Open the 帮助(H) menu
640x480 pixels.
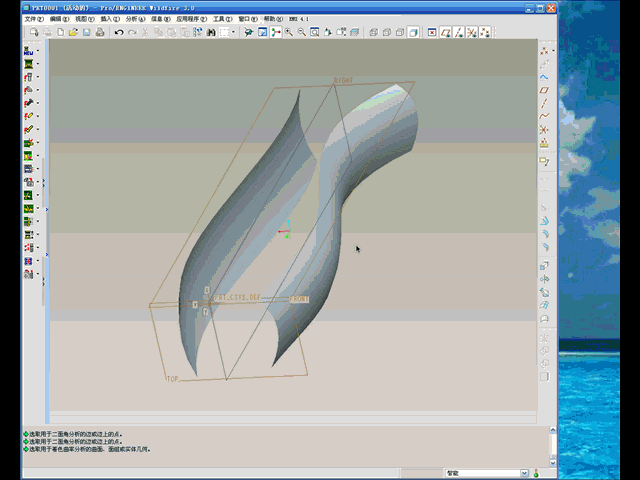[272, 19]
